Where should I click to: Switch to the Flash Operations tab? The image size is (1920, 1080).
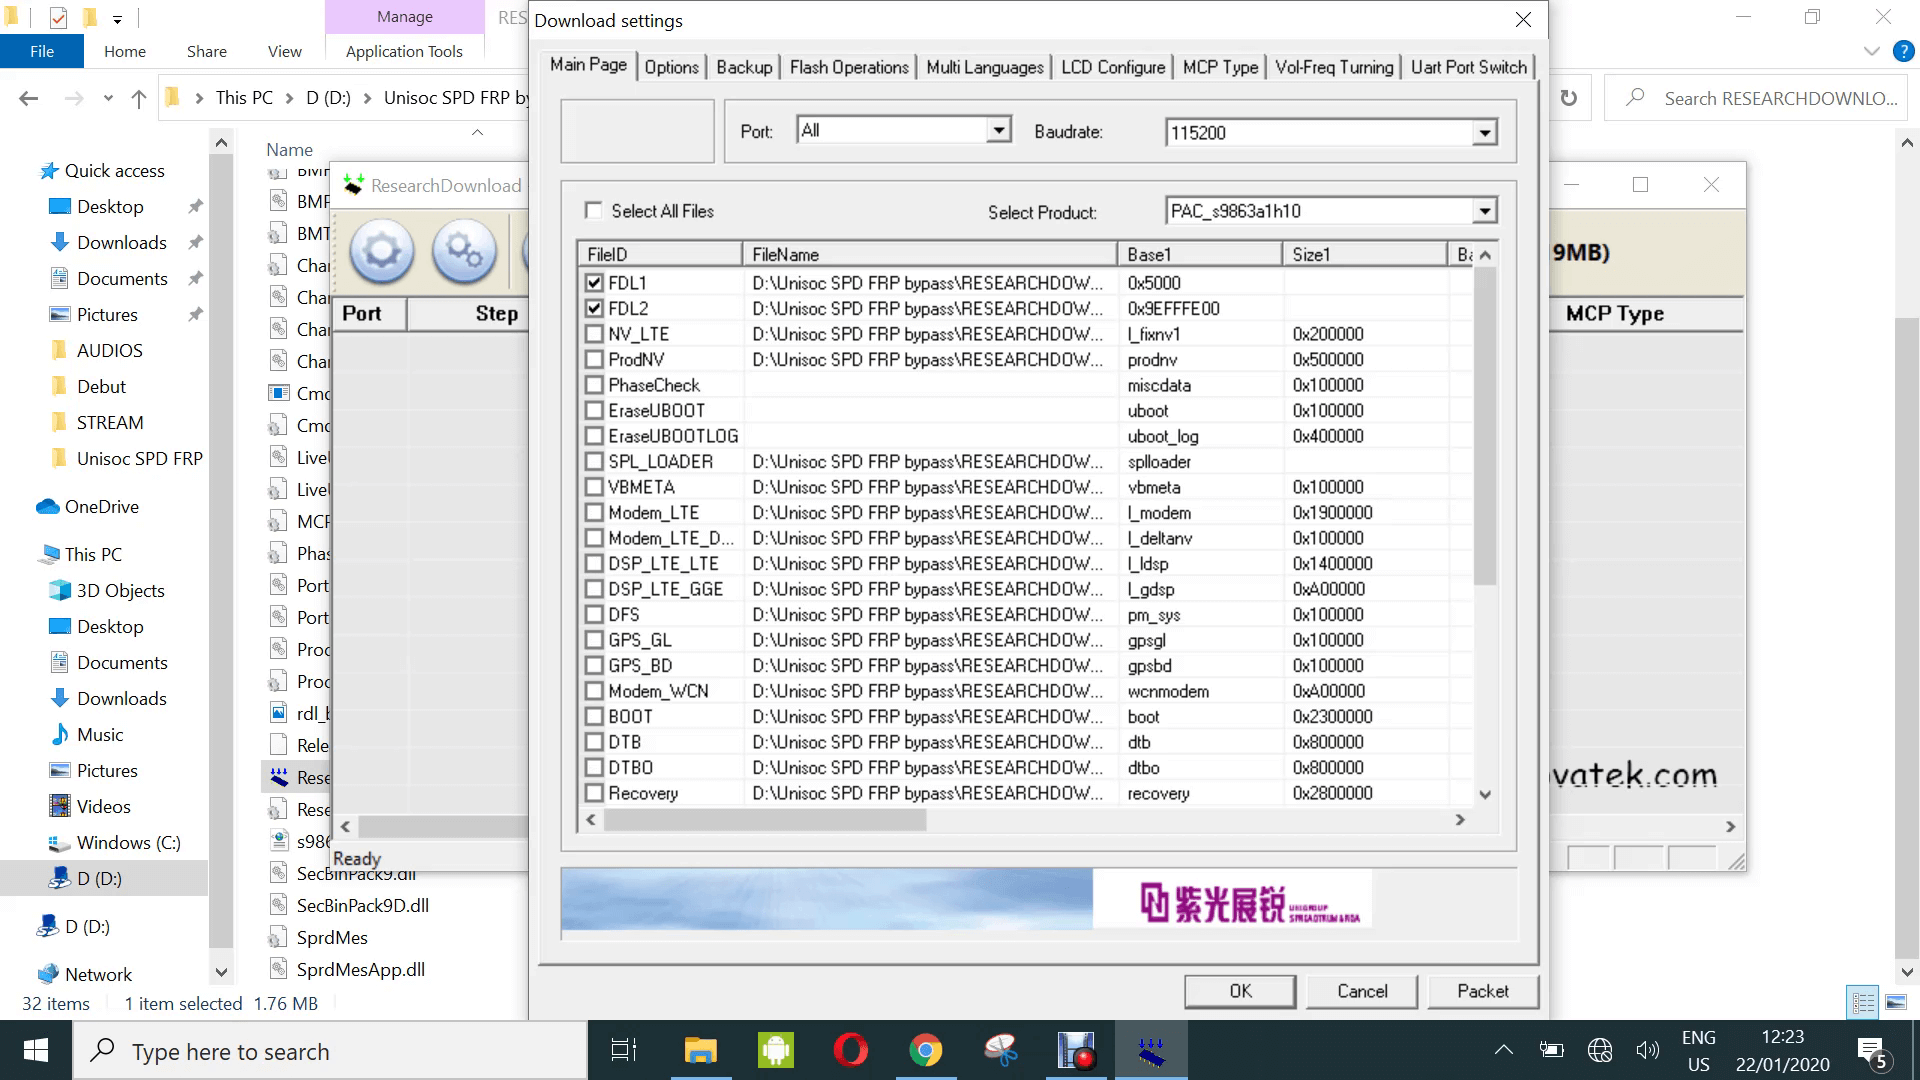pyautogui.click(x=847, y=67)
